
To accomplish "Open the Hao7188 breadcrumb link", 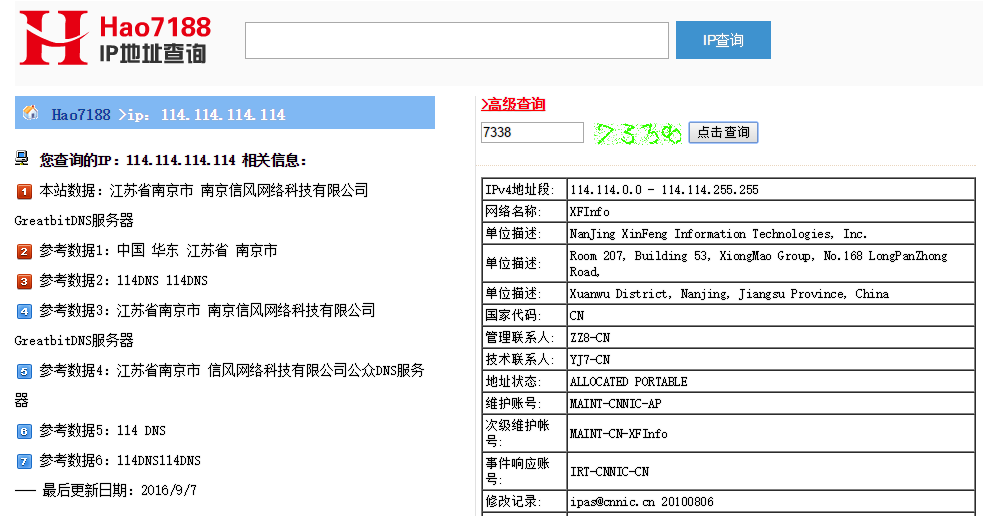I will click(81, 115).
